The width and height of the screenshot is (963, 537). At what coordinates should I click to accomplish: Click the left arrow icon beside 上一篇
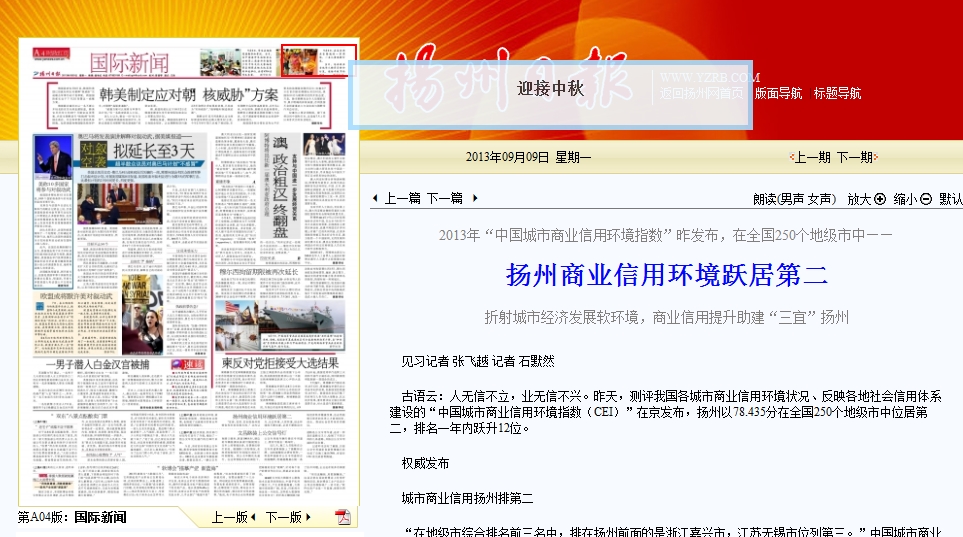pyautogui.click(x=375, y=198)
